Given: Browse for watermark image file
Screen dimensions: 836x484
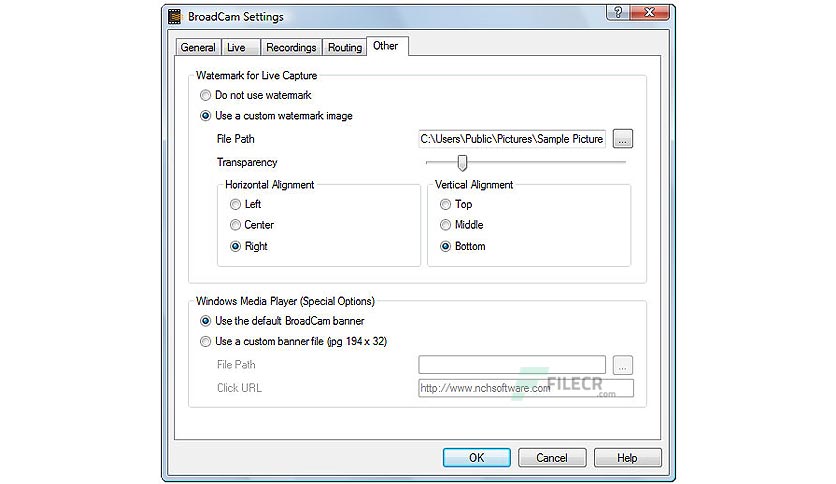Looking at the screenshot, I should click(x=623, y=139).
